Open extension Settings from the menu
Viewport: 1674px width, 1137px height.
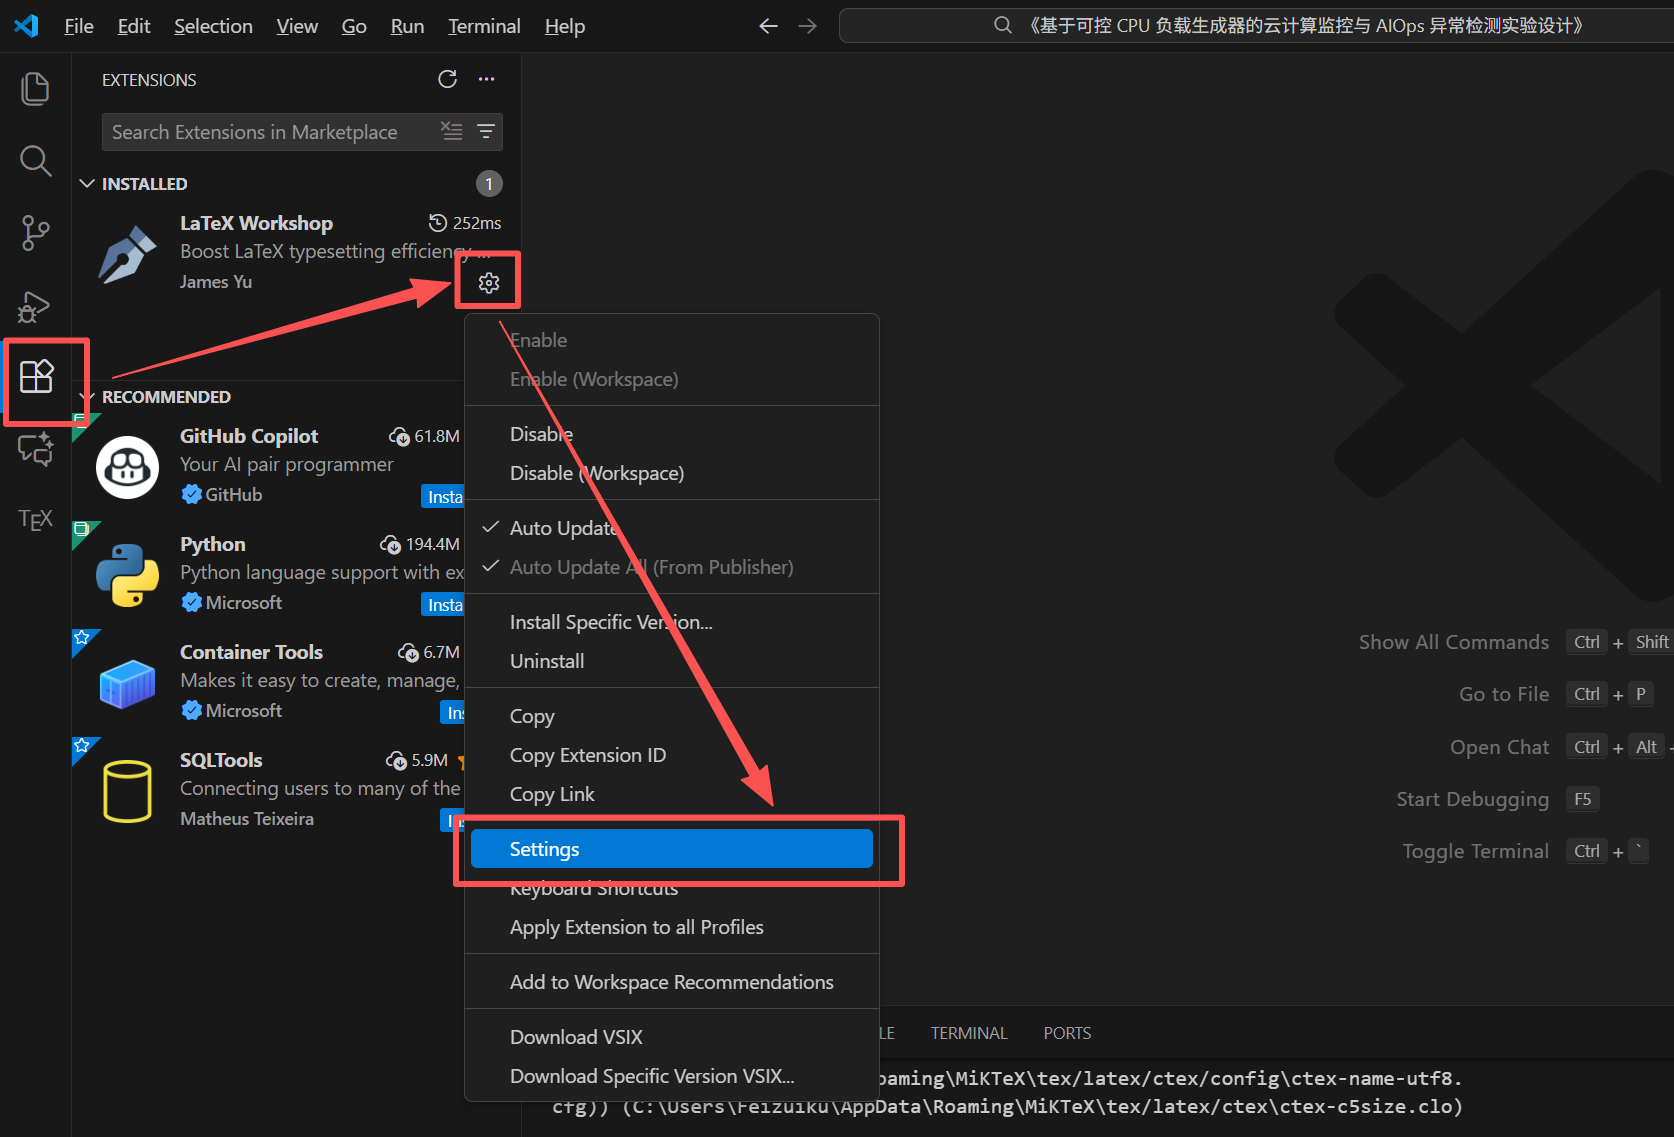tap(672, 849)
